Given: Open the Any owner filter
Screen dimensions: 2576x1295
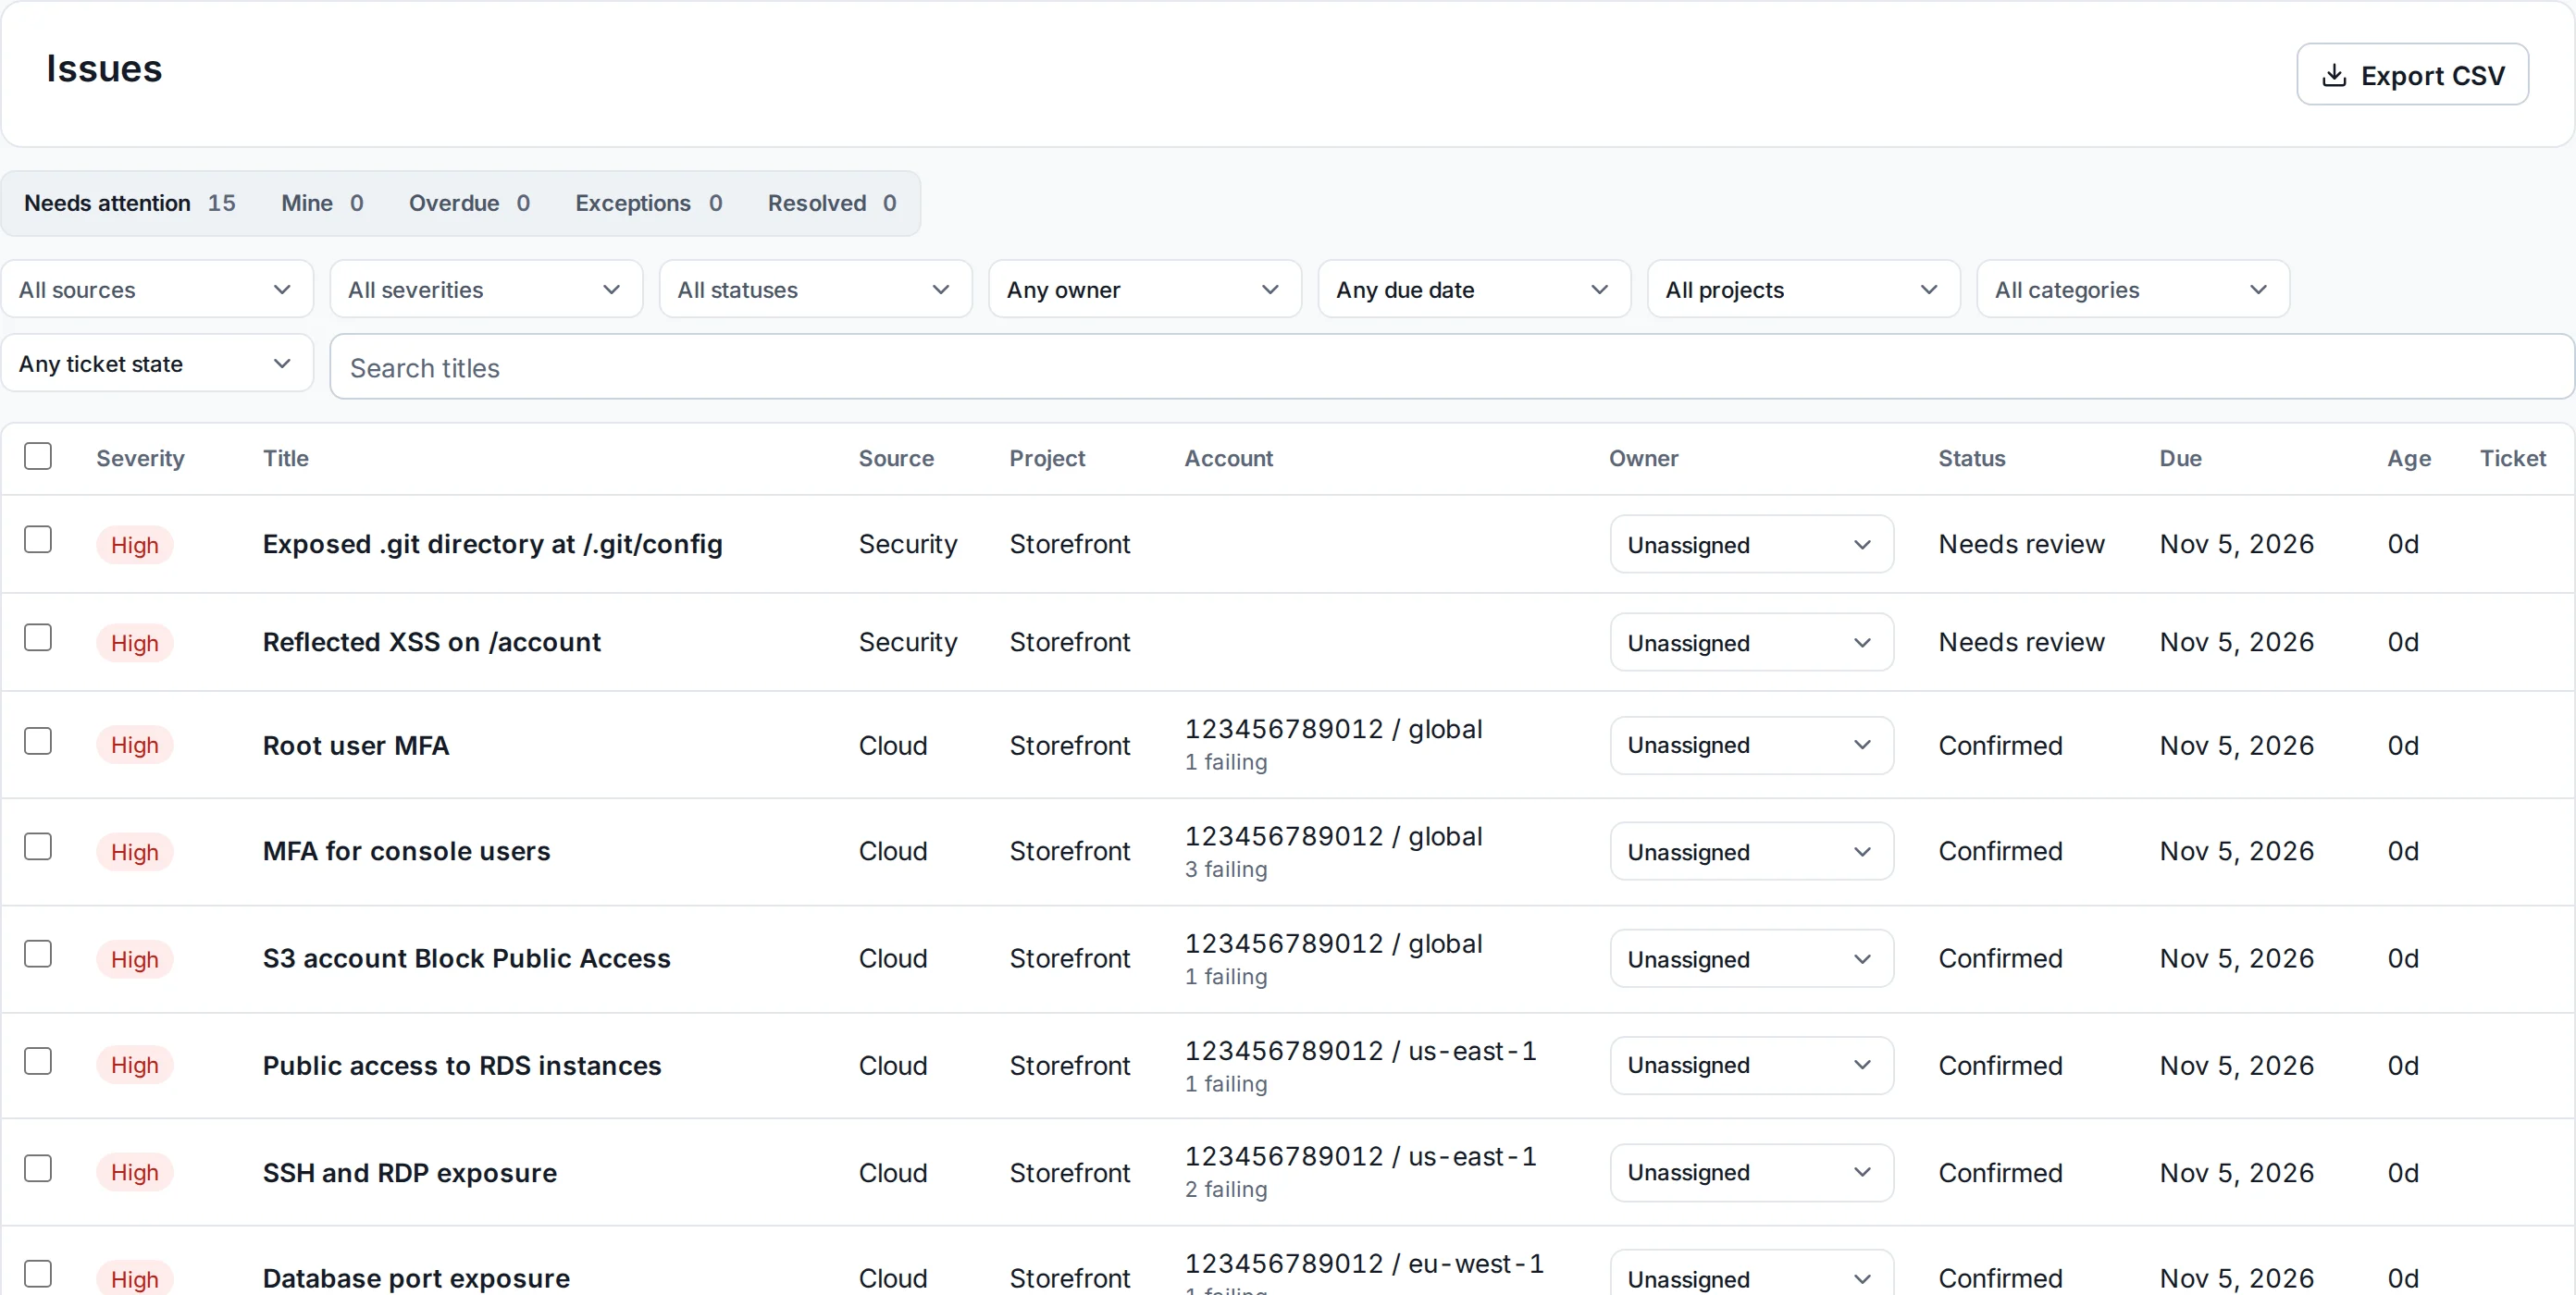Looking at the screenshot, I should pyautogui.click(x=1145, y=289).
